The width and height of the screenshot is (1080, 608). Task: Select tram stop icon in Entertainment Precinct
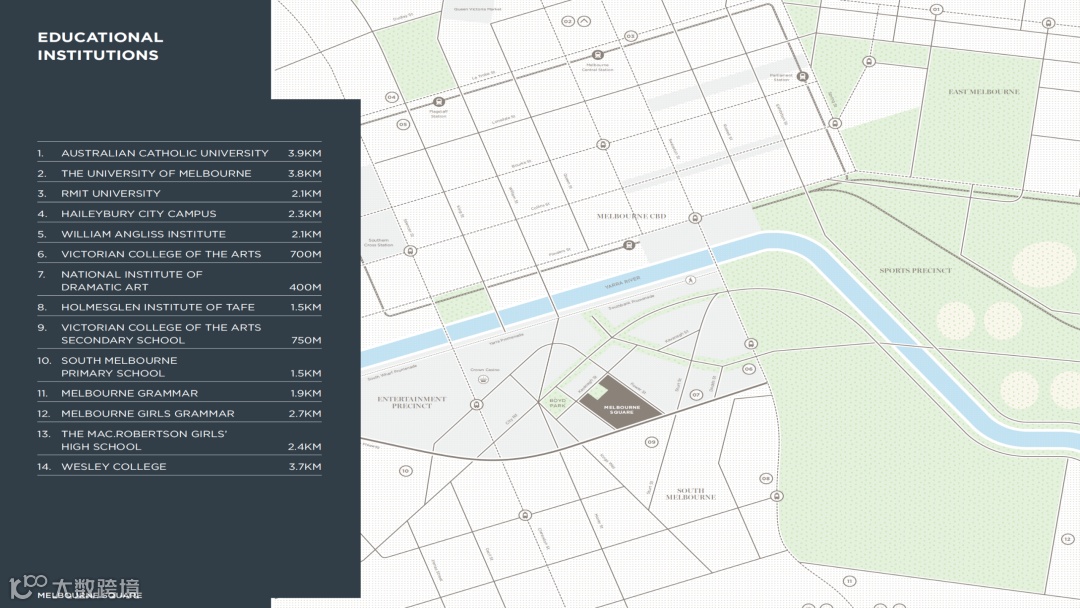pos(476,405)
